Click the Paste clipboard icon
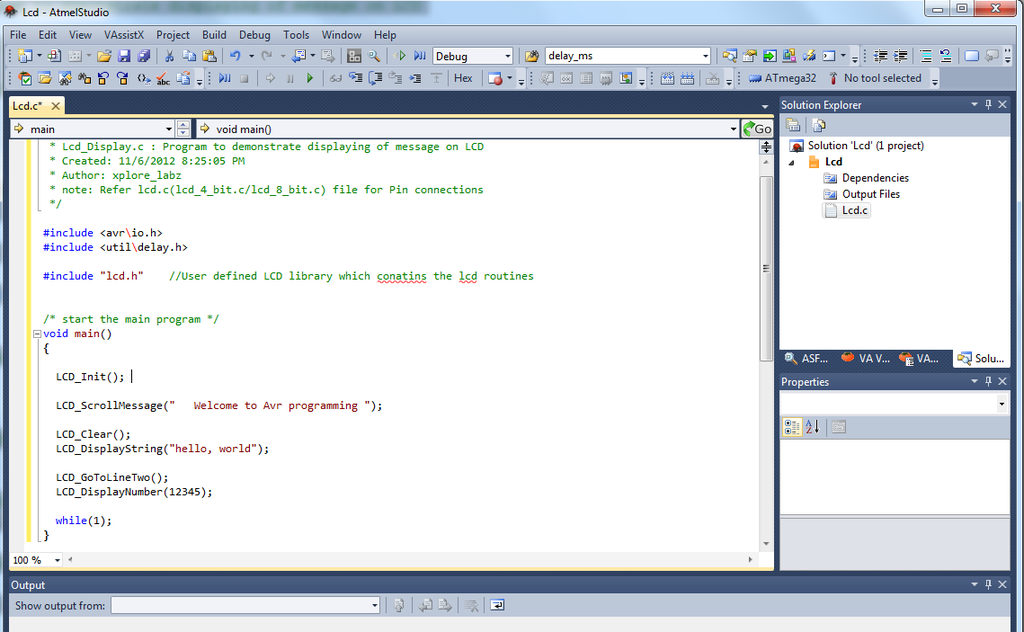The height and width of the screenshot is (632, 1024). 209,56
